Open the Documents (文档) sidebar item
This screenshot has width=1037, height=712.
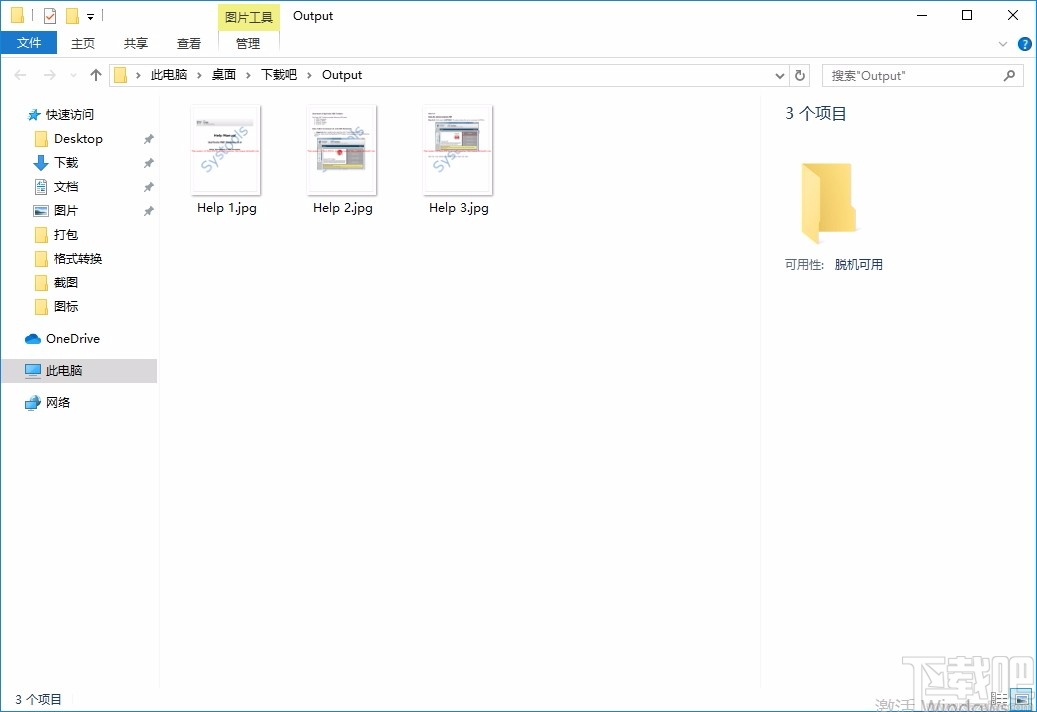tap(66, 186)
